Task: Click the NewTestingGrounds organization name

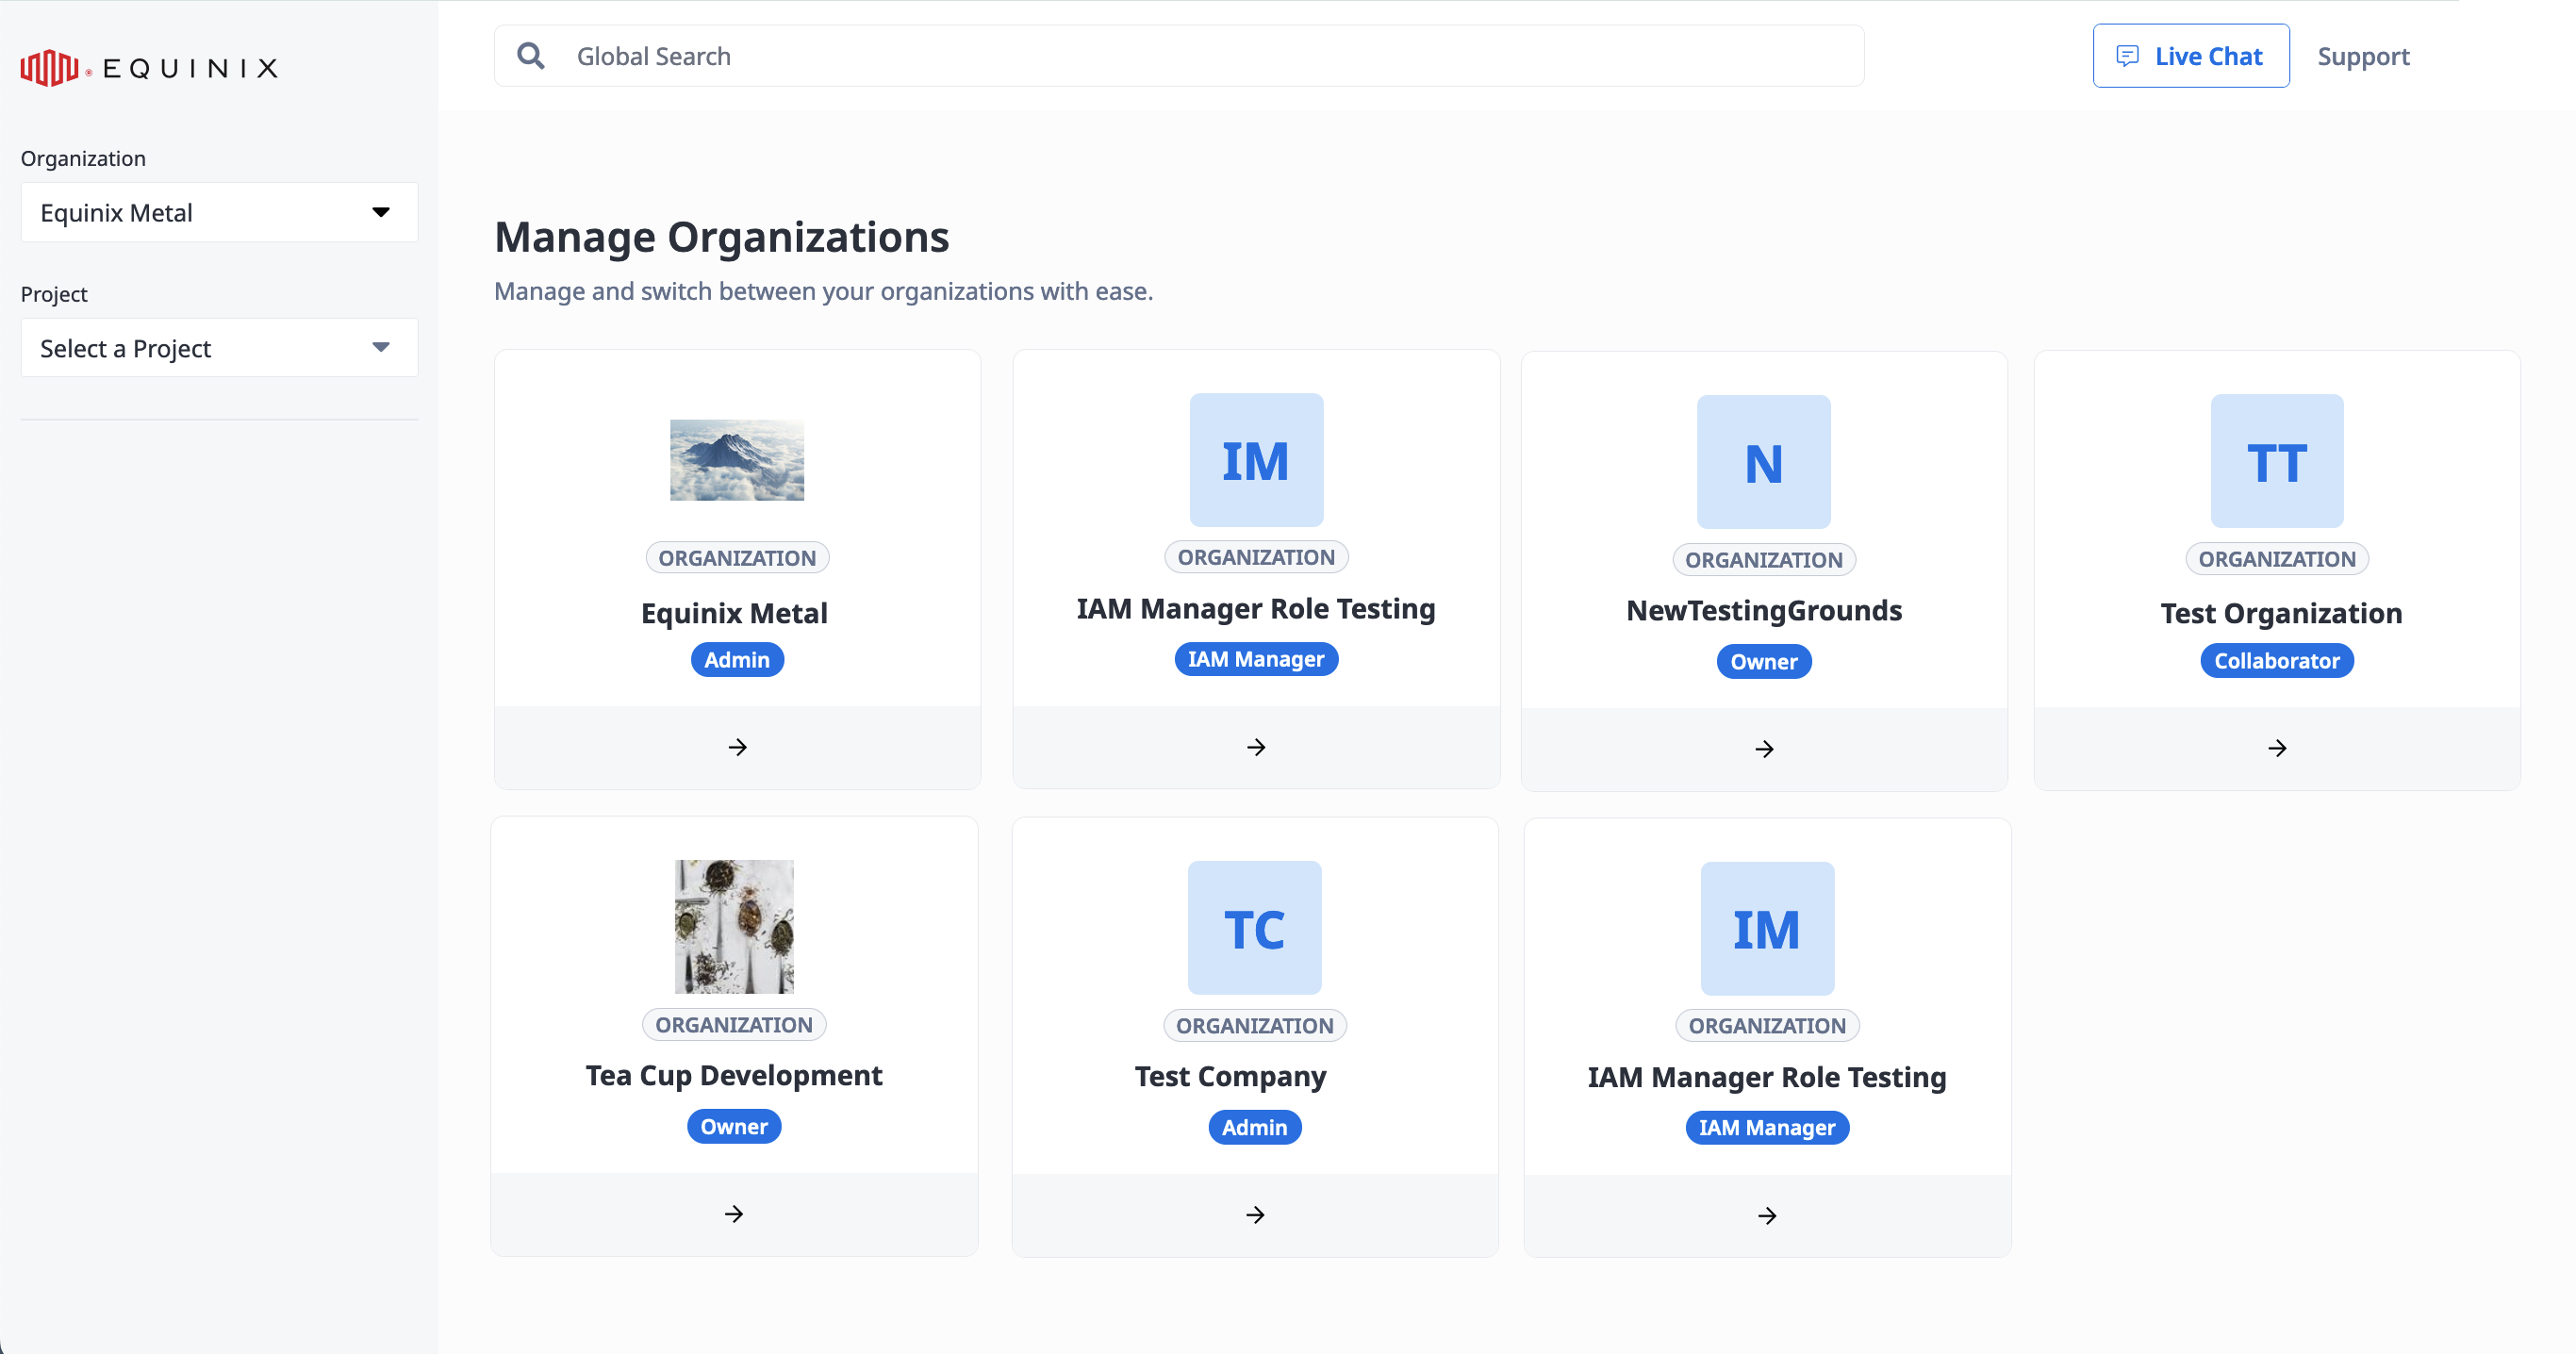Action: (x=1764, y=610)
